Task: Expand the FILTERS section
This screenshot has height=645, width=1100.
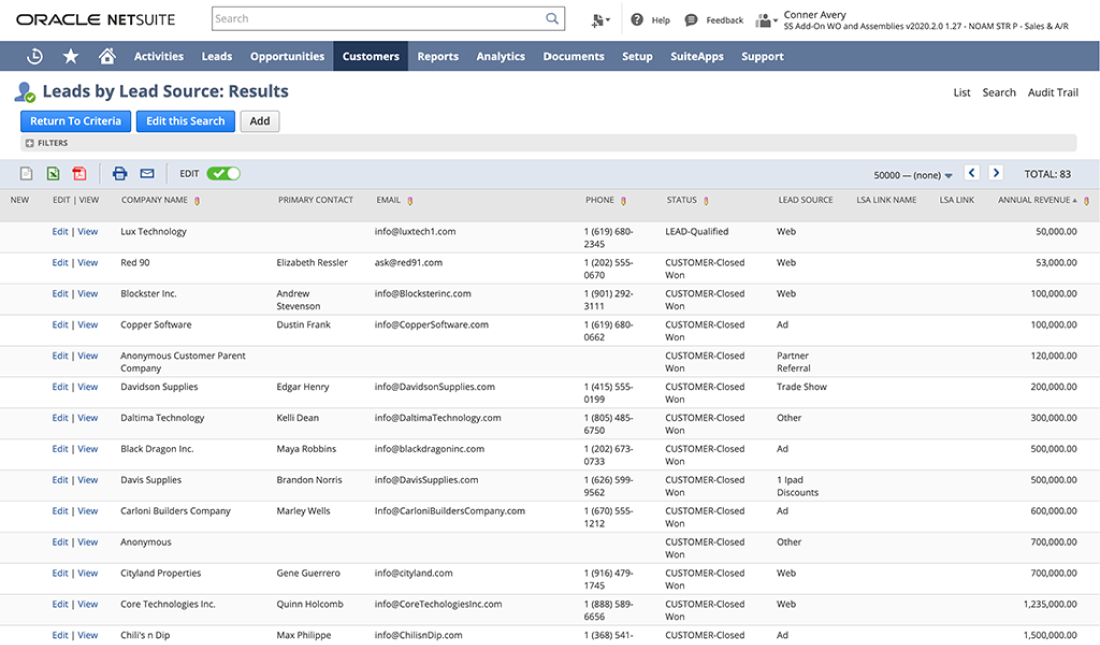Action: point(38,142)
